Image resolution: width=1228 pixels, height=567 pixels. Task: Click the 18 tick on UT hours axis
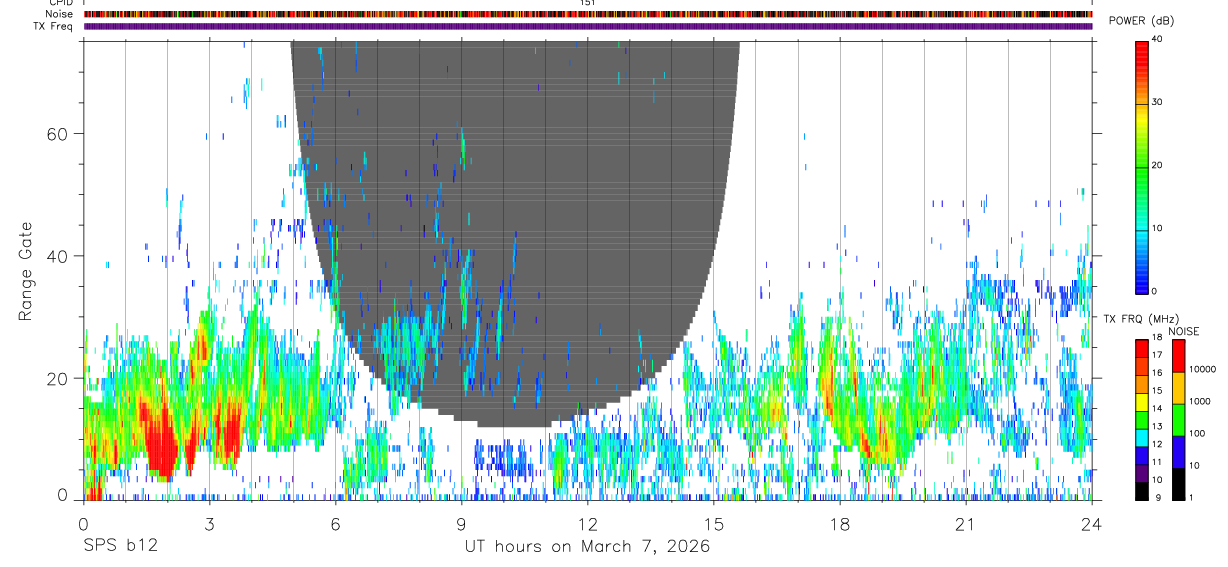[840, 523]
